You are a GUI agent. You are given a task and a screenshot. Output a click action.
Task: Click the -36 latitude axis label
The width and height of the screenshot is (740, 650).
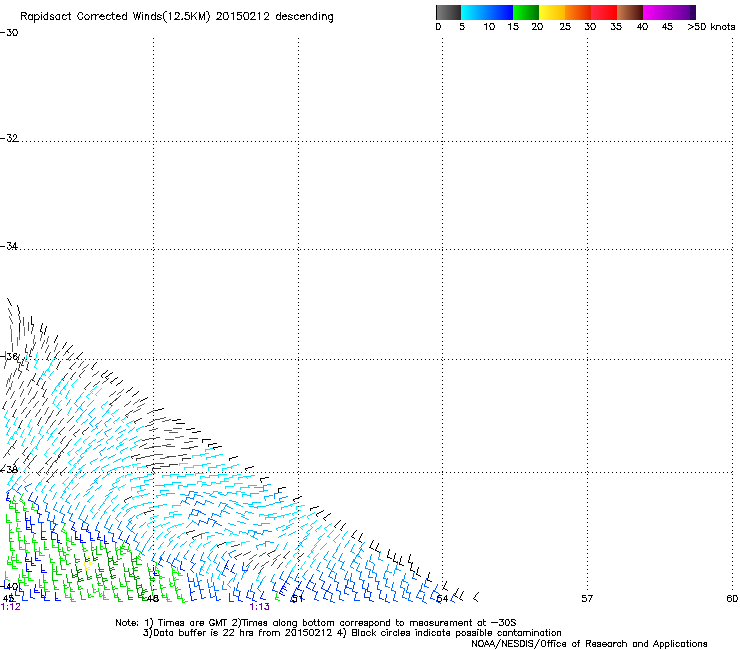click(9, 356)
